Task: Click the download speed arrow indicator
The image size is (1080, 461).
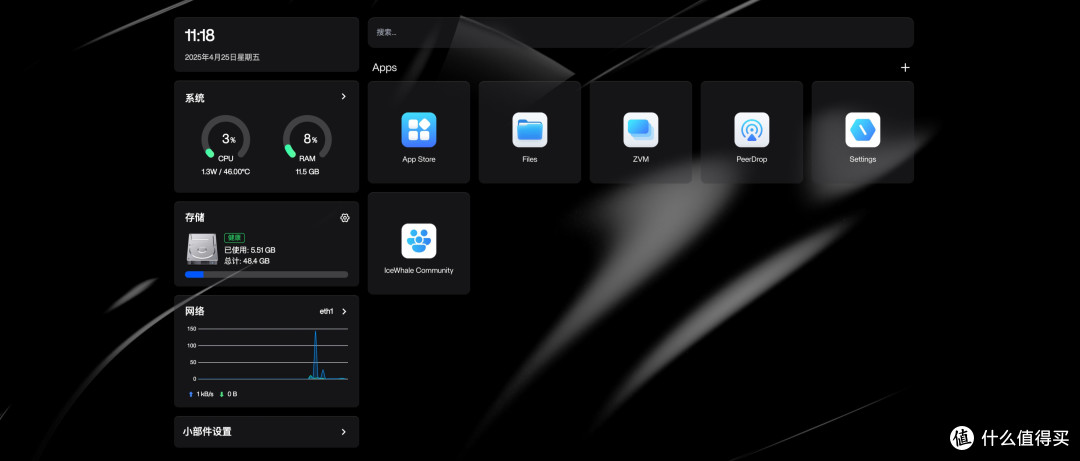Action: tap(222, 394)
